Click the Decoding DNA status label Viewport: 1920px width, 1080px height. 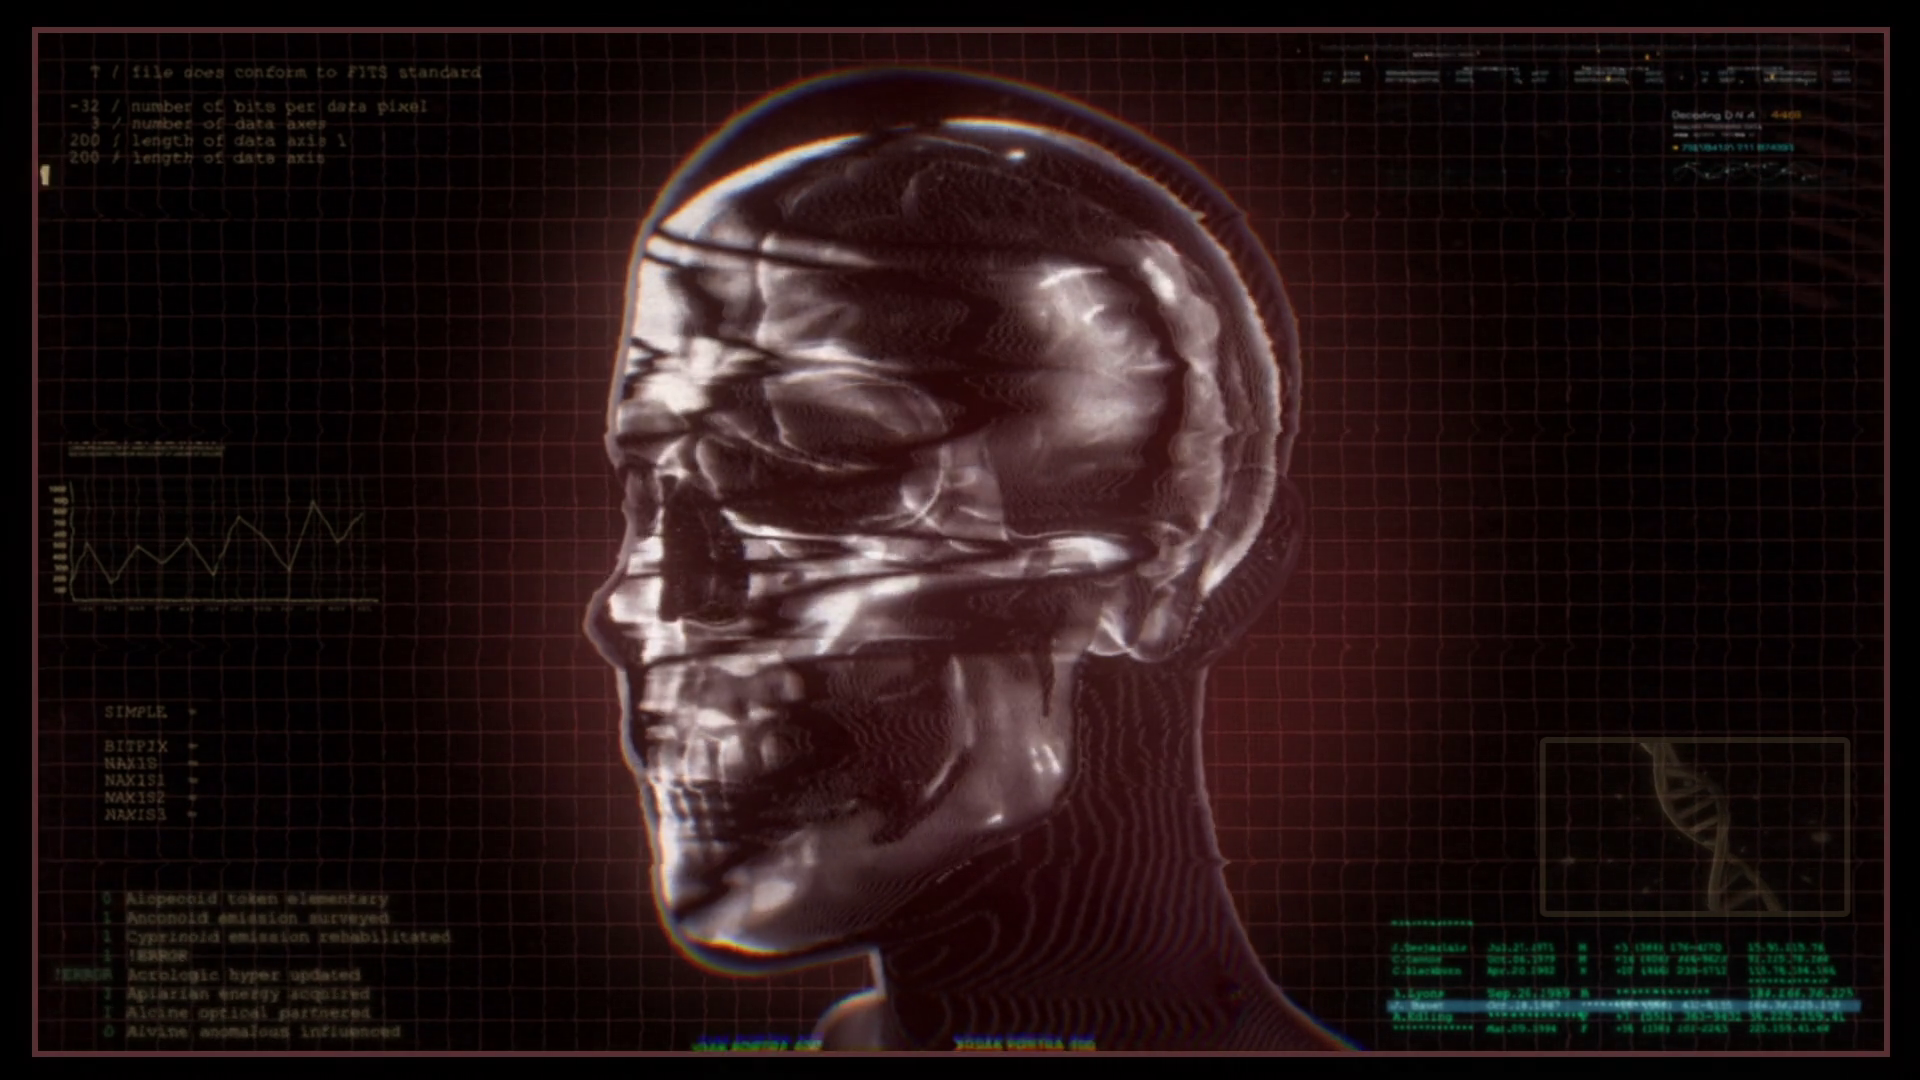pyautogui.click(x=1714, y=116)
